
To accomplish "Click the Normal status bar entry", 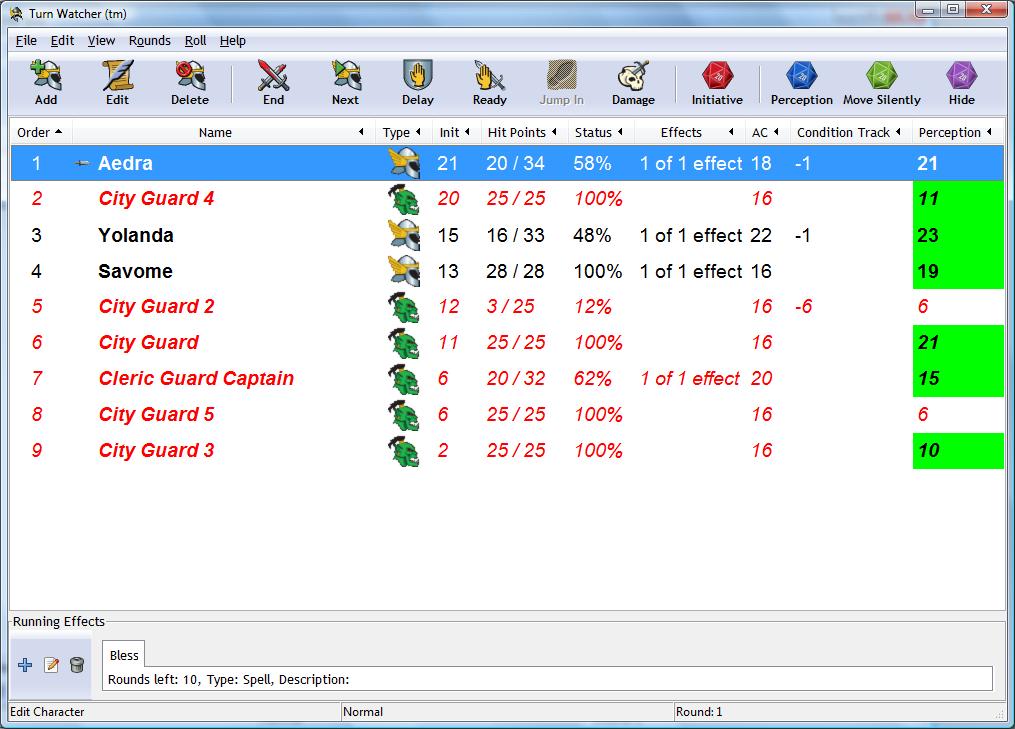I will [363, 712].
